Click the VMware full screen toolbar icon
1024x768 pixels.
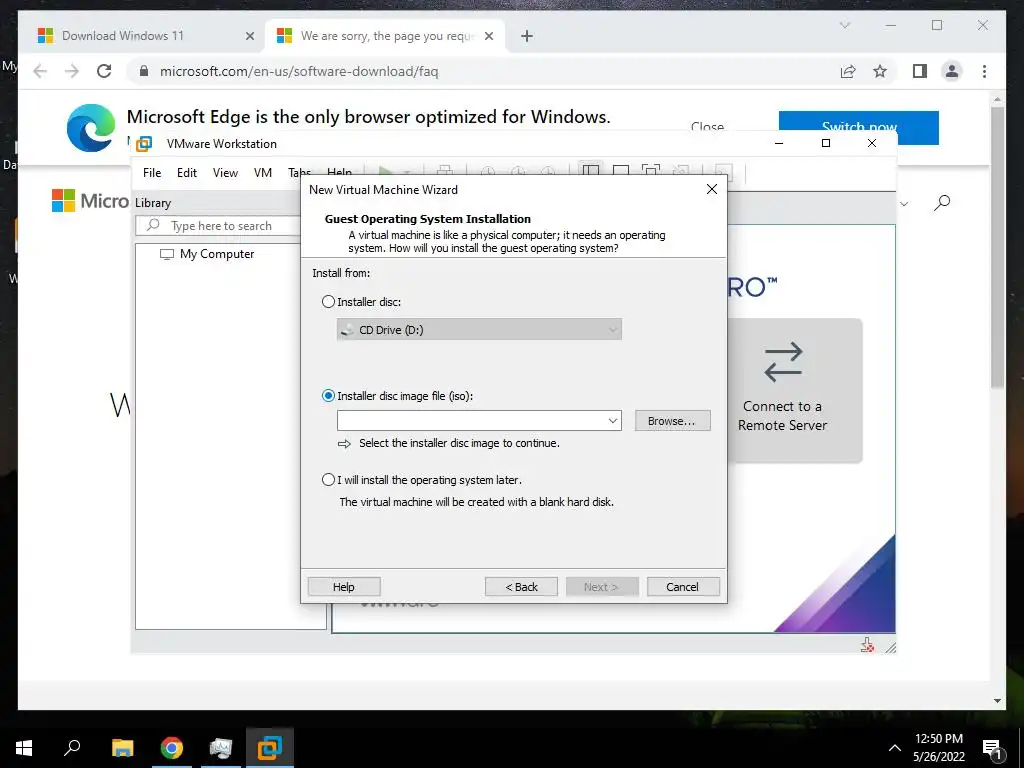(x=650, y=171)
